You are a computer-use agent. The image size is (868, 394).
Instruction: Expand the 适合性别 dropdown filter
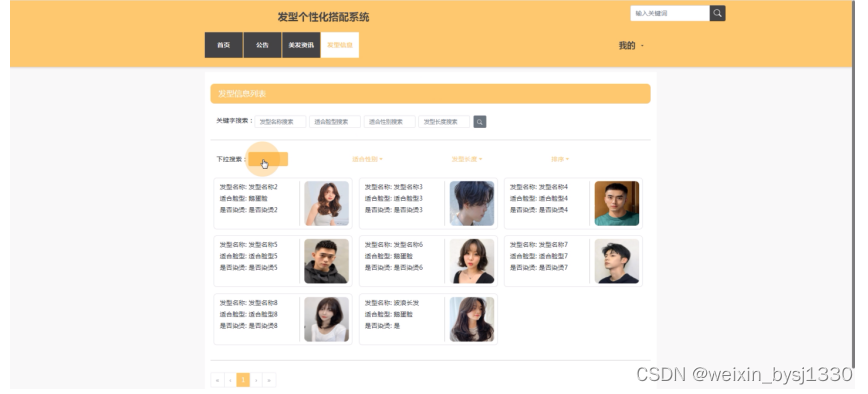368,159
